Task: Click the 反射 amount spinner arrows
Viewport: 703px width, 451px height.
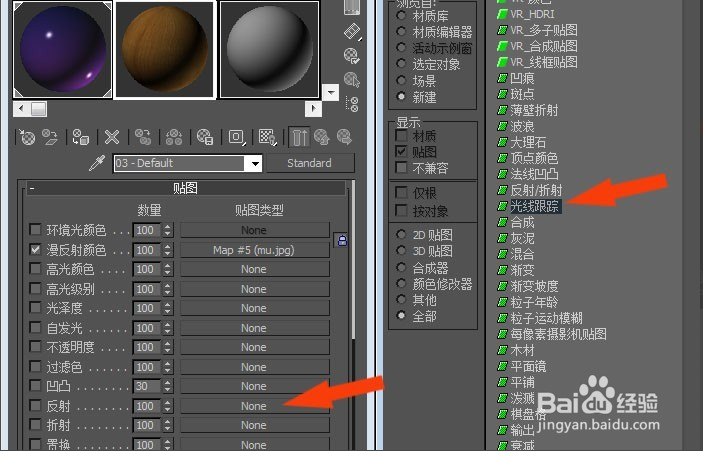Action: pyautogui.click(x=167, y=406)
